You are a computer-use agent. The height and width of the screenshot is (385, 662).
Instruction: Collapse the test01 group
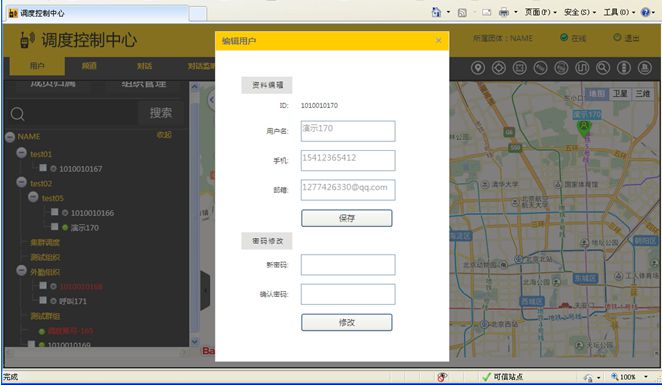22,153
